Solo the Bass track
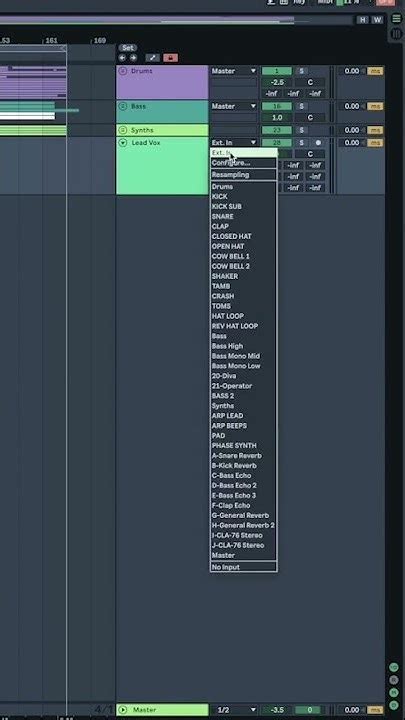This screenshot has width=405, height=720. (x=301, y=107)
